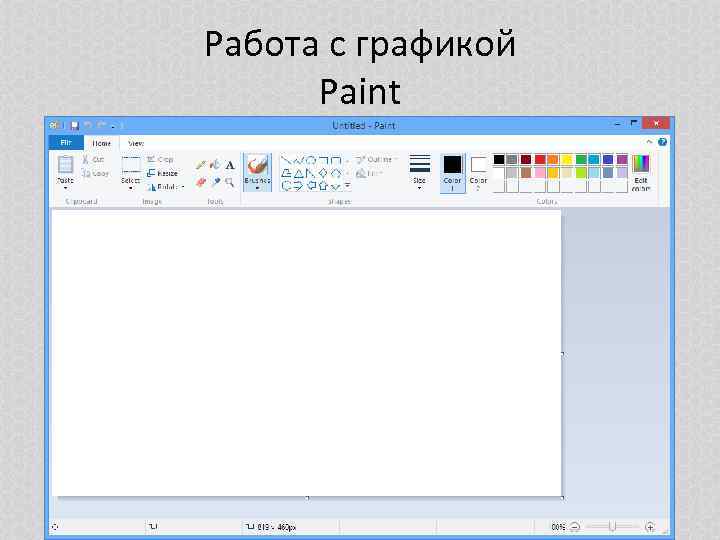Switch to the View tab
This screenshot has width=720, height=540.
tap(136, 143)
